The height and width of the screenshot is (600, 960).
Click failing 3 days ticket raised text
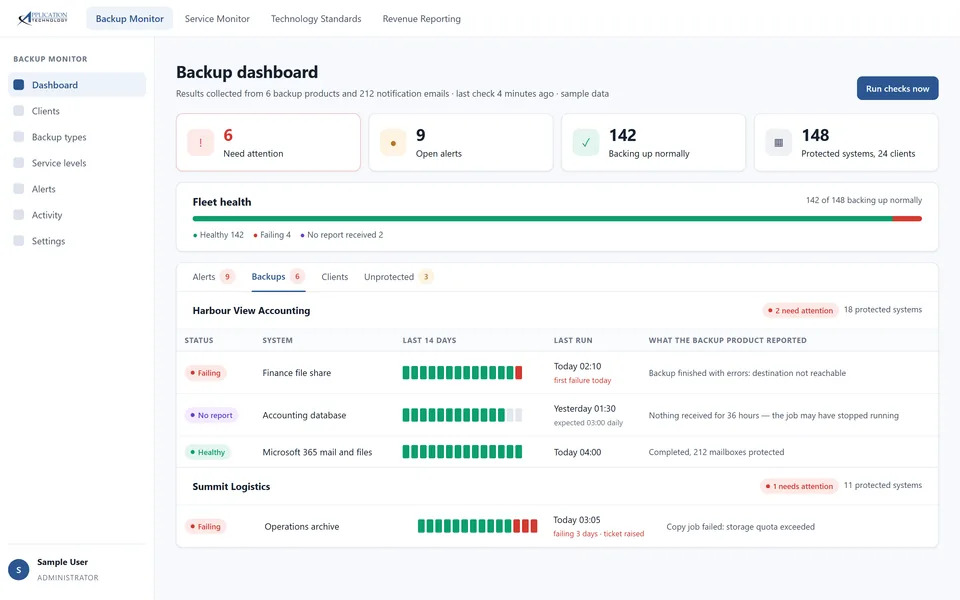pyautogui.click(x=599, y=534)
